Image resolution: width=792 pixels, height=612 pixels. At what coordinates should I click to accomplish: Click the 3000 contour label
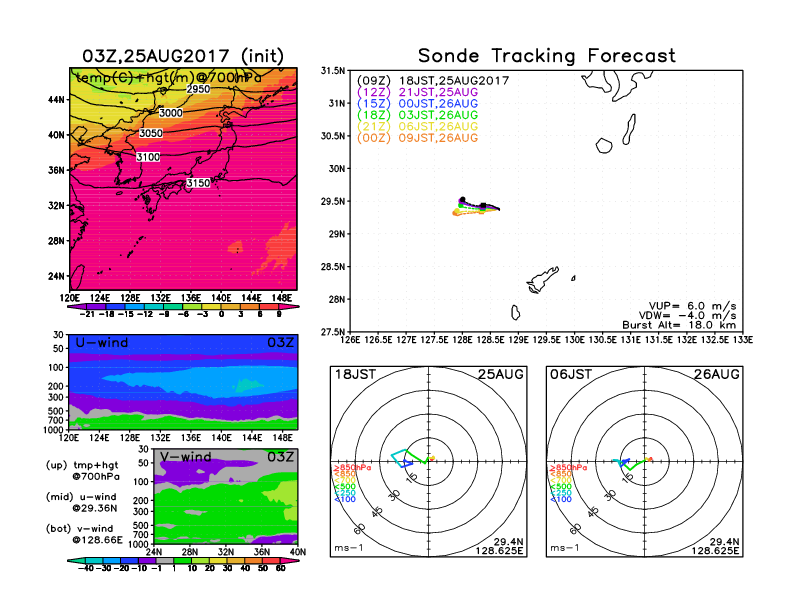pos(171,113)
